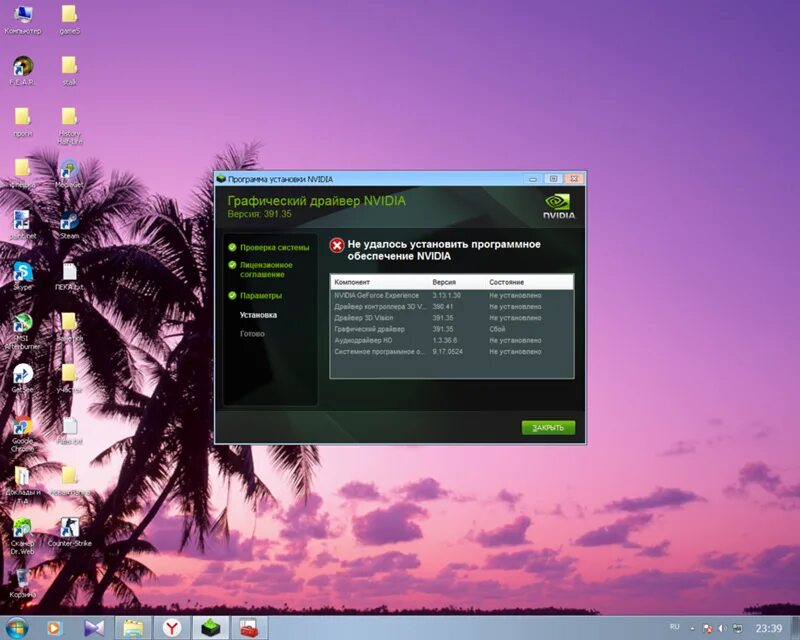Click the 390.41 version cell
This screenshot has width=800, height=640.
click(442, 307)
